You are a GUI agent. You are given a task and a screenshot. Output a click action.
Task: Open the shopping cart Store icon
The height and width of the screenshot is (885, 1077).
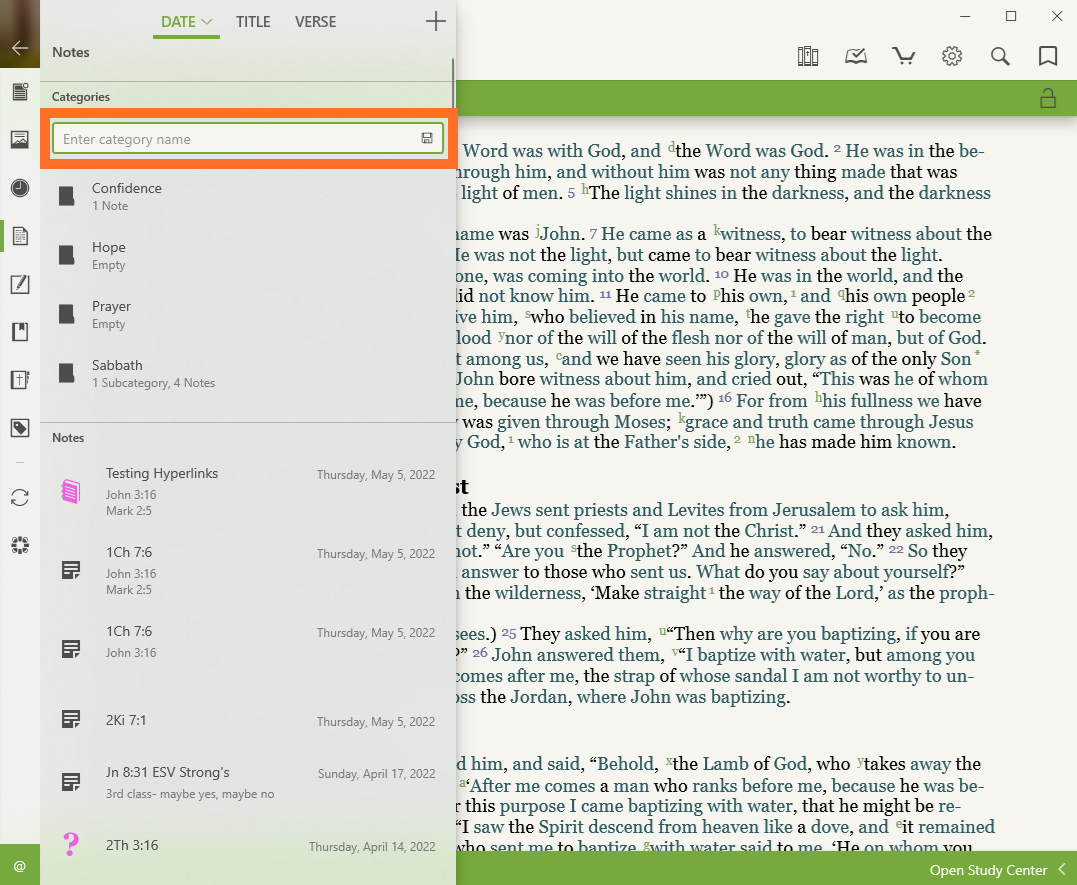point(904,56)
